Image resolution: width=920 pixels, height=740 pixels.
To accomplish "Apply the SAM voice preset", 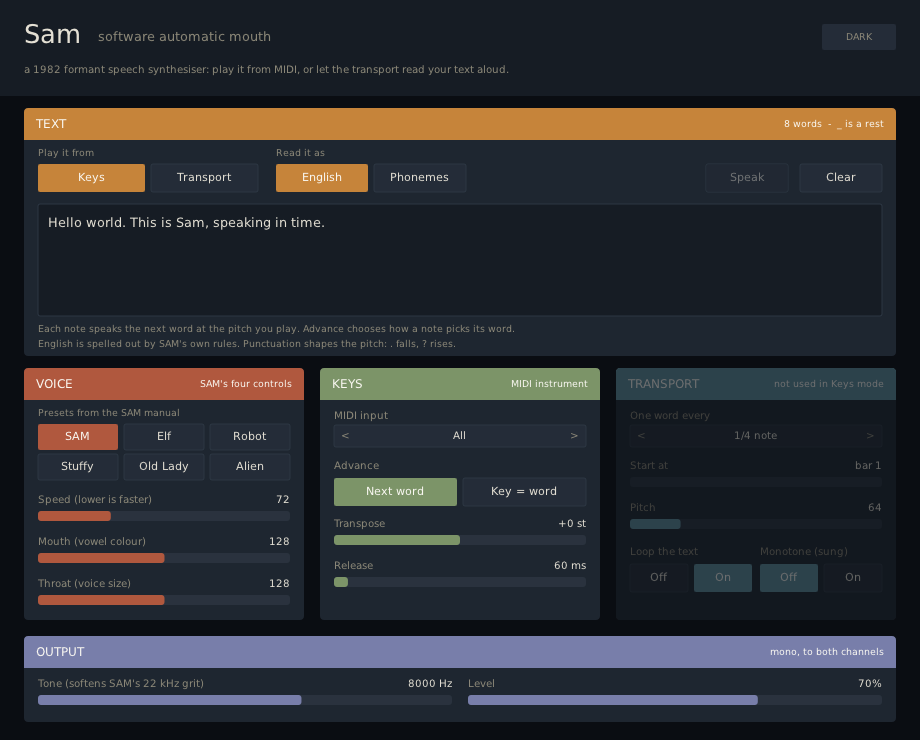I will point(77,436).
